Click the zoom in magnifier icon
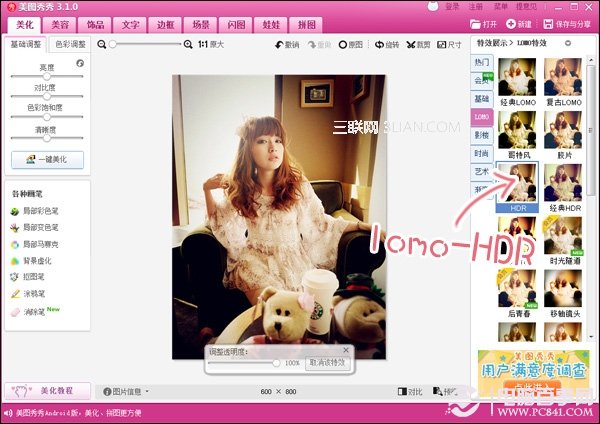Image resolution: width=600 pixels, height=424 pixels. [x=188, y=44]
